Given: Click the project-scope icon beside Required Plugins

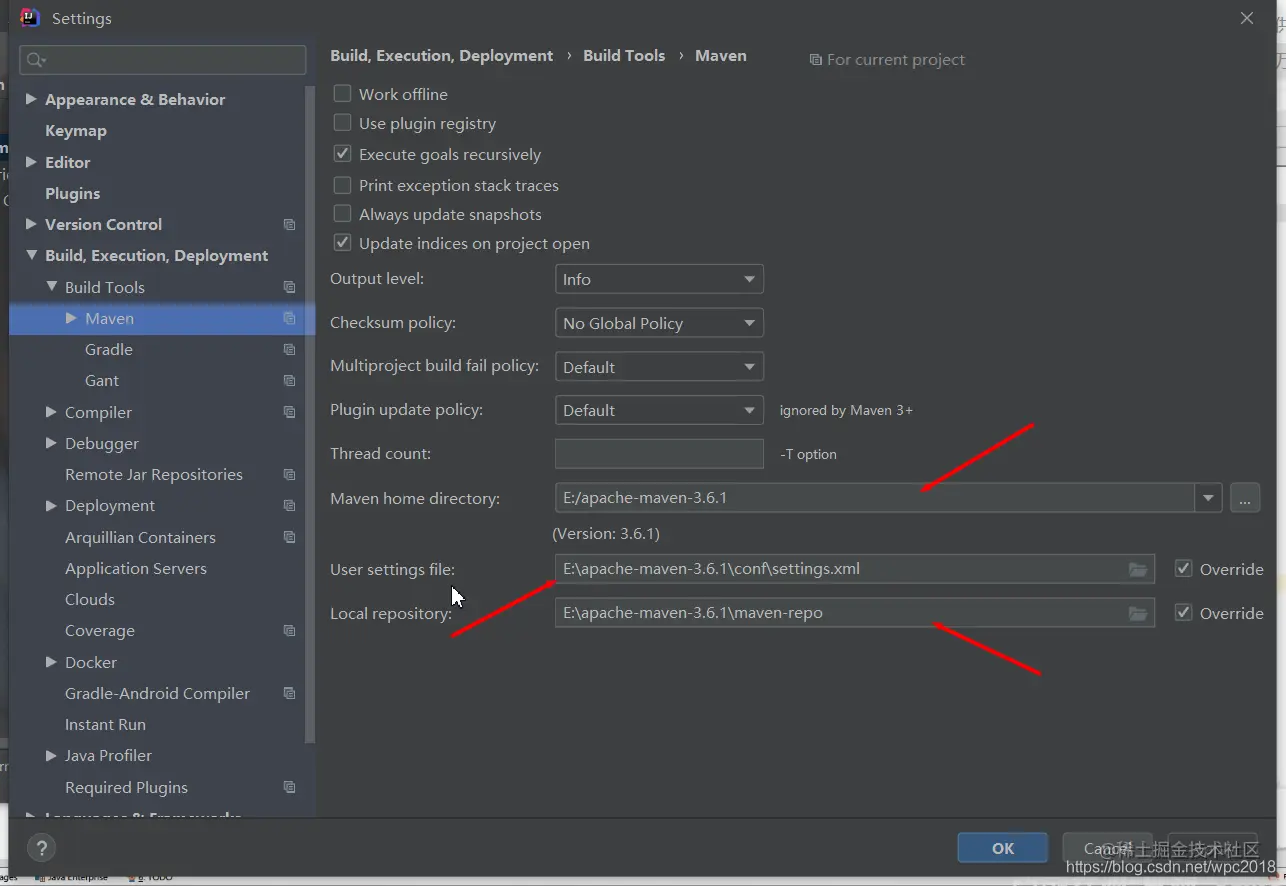Looking at the screenshot, I should click(x=289, y=788).
